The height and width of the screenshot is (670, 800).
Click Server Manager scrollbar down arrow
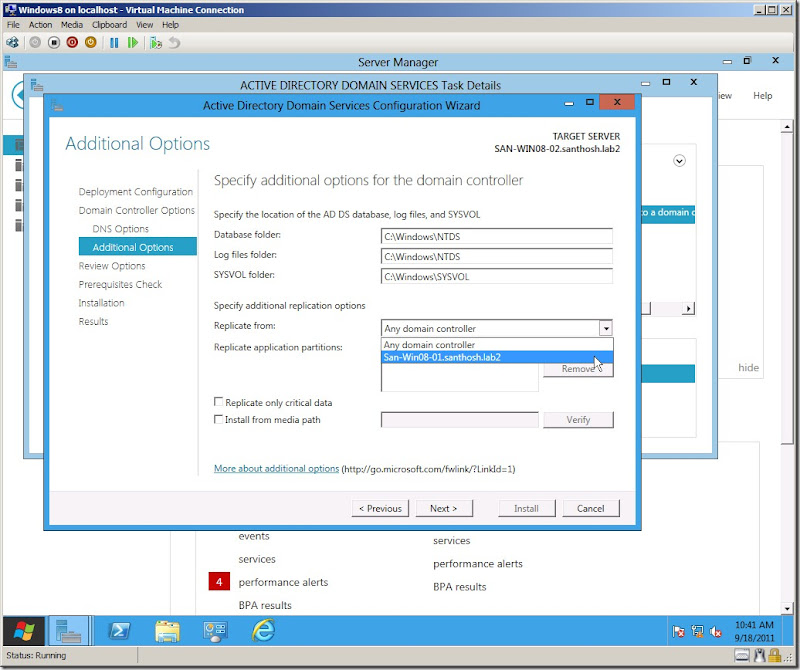[x=786, y=608]
